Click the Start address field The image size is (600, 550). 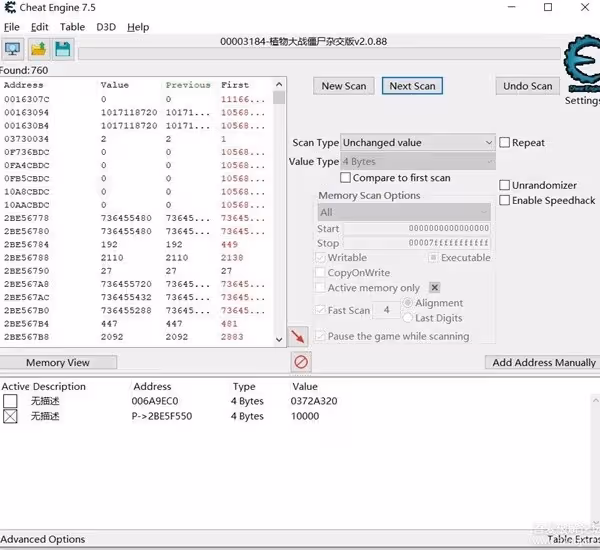(417, 228)
